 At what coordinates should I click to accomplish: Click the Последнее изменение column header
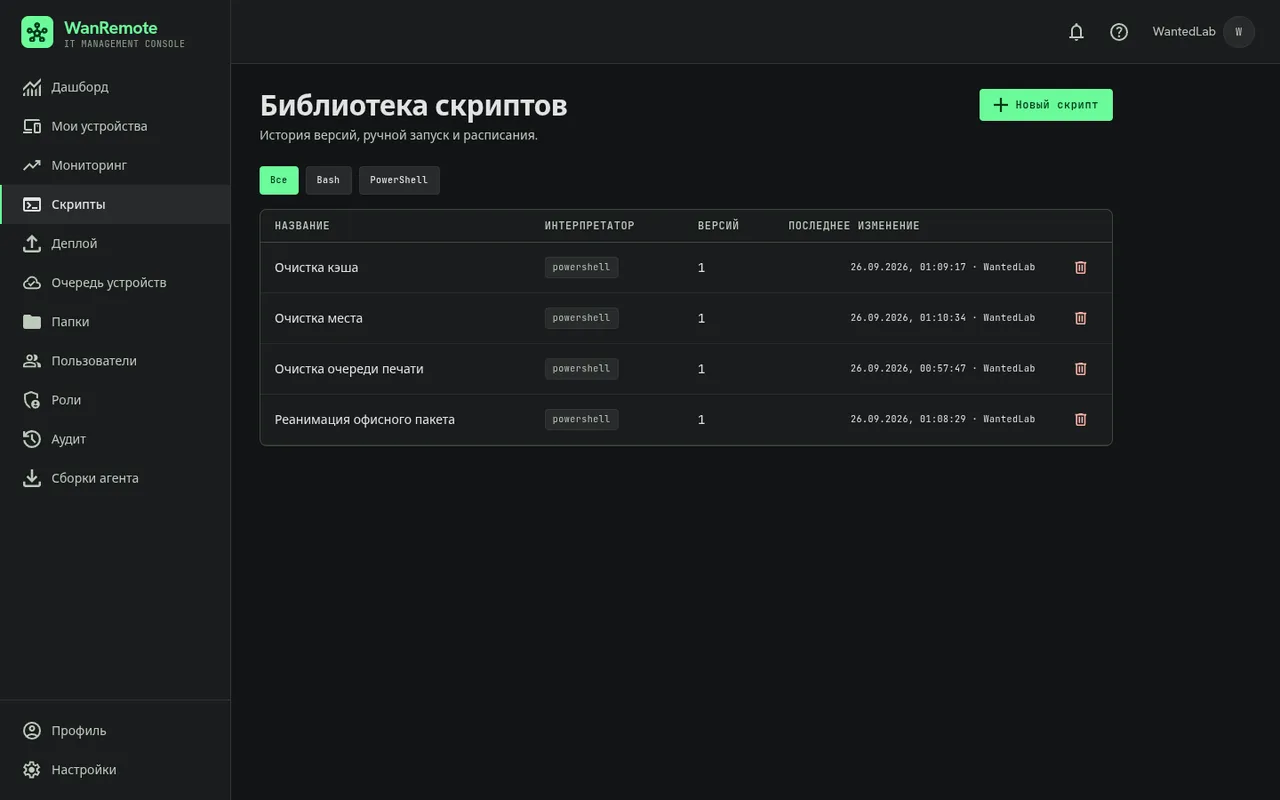pos(854,226)
